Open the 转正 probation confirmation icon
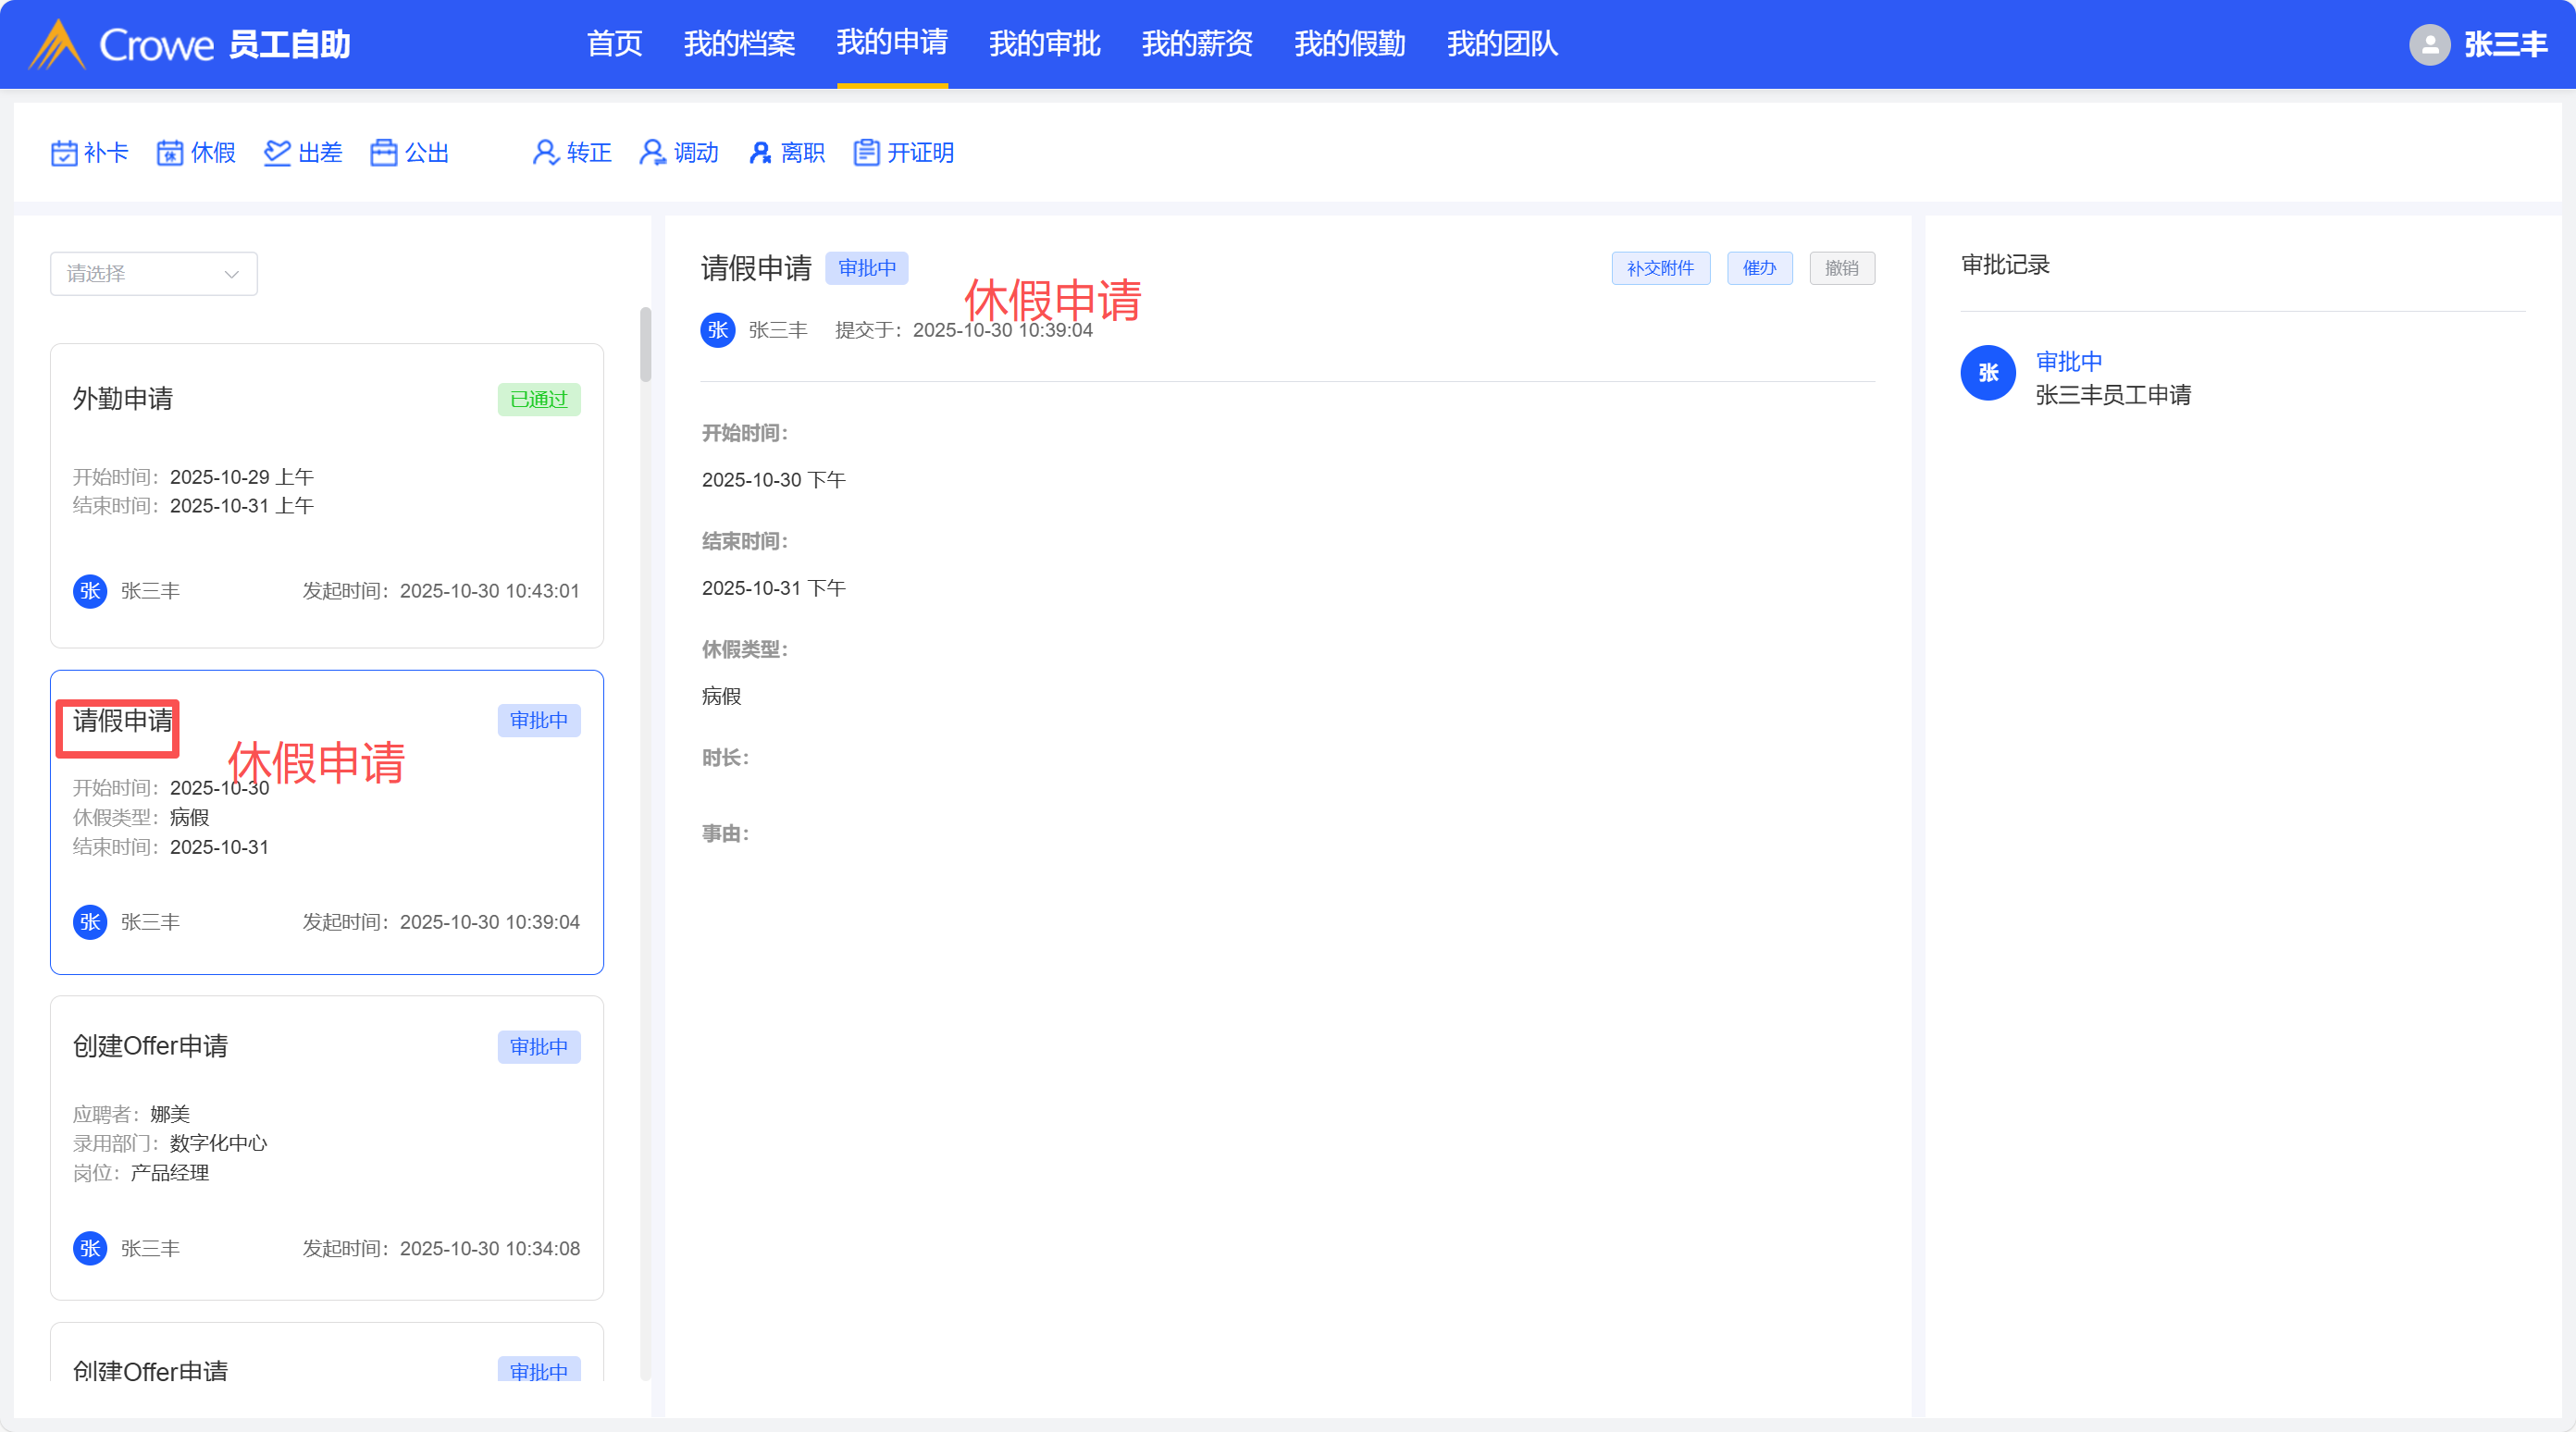Screen dimensions: 2576x1432 point(570,152)
